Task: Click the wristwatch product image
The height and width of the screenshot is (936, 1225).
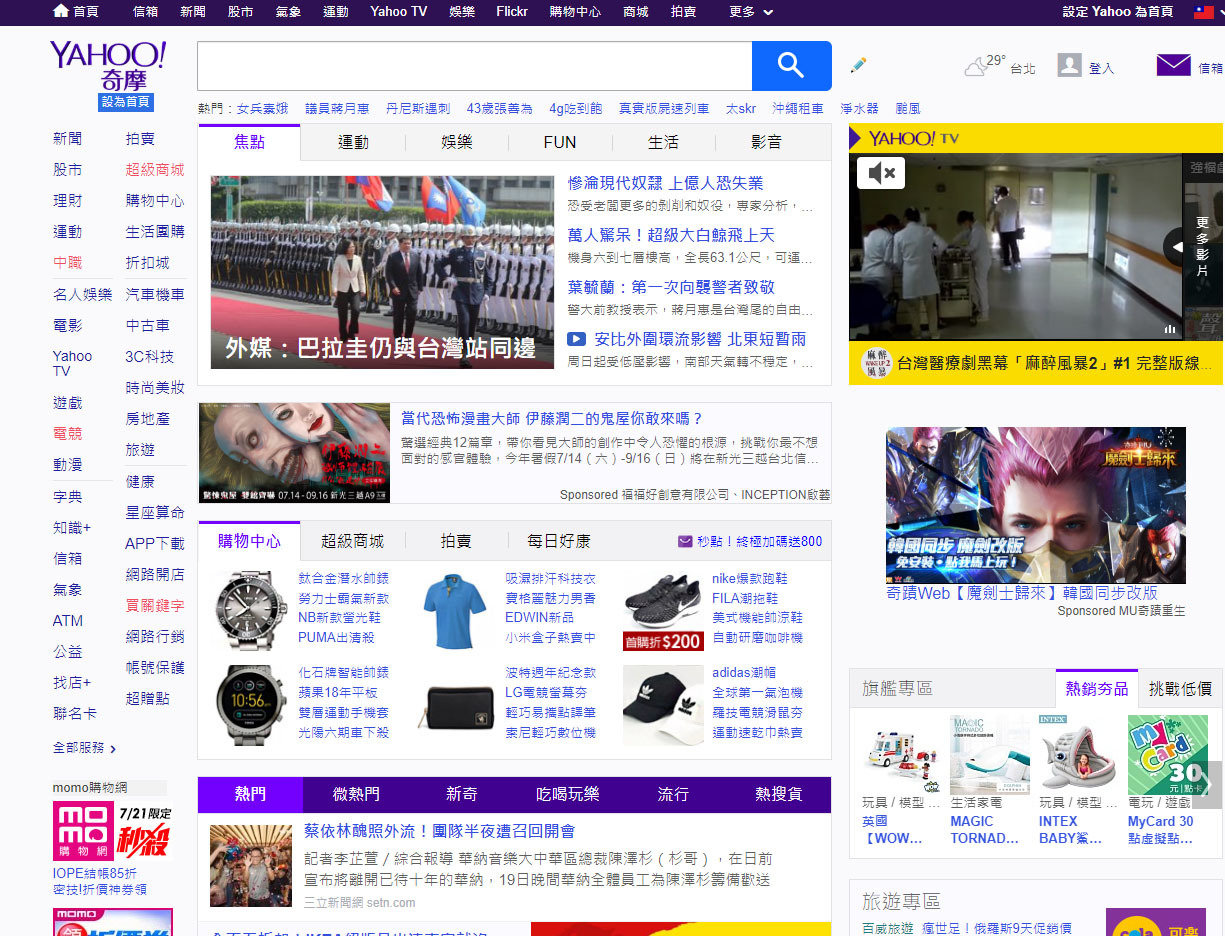Action: [x=250, y=610]
